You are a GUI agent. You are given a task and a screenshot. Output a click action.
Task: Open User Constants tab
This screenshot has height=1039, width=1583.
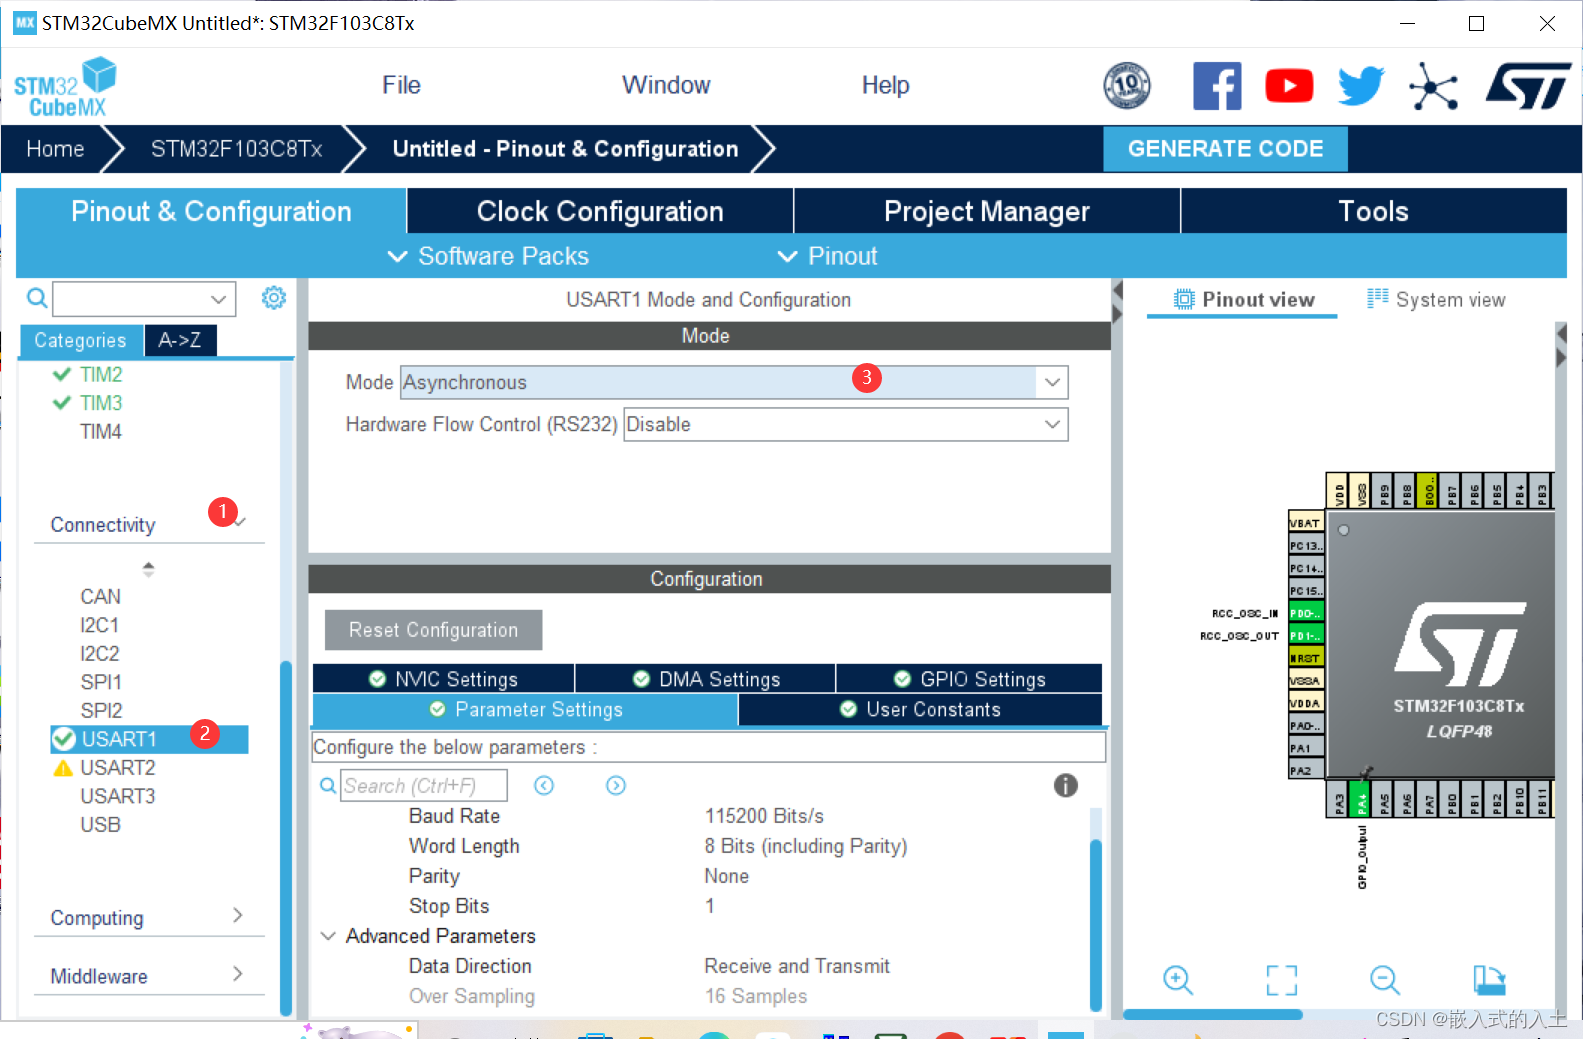pos(920,709)
